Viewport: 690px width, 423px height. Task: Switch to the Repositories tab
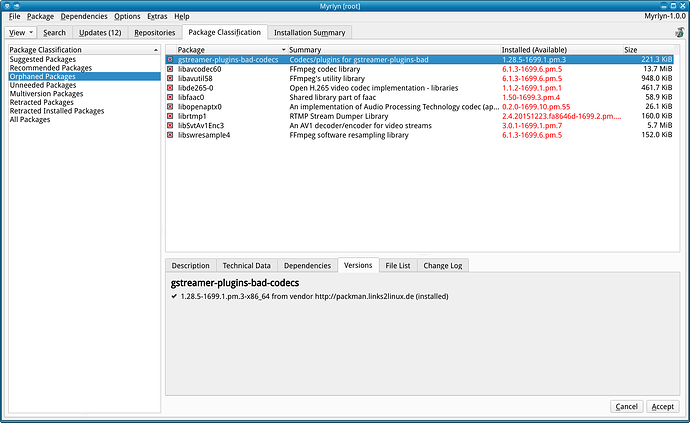pyautogui.click(x=154, y=33)
